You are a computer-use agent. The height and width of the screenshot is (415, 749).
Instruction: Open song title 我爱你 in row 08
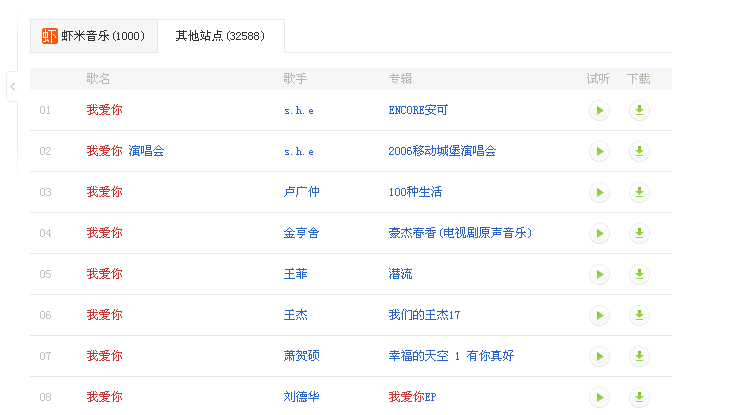click(105, 397)
